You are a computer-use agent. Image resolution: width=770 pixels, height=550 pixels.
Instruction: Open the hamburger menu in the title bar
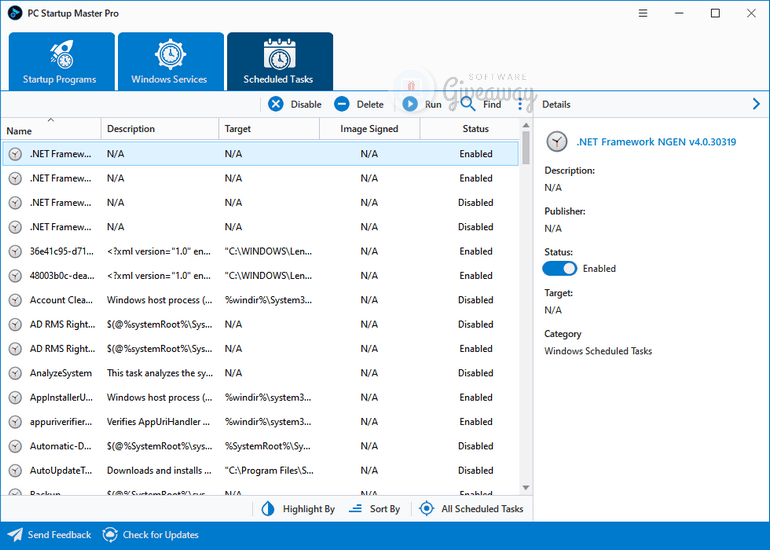point(643,13)
